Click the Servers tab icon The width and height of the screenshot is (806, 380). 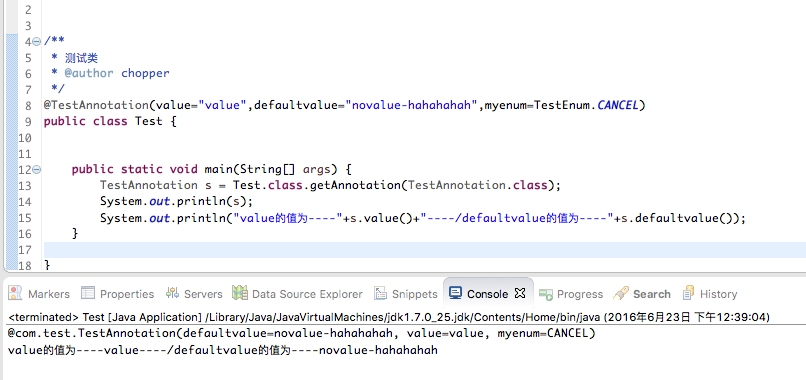(172, 294)
